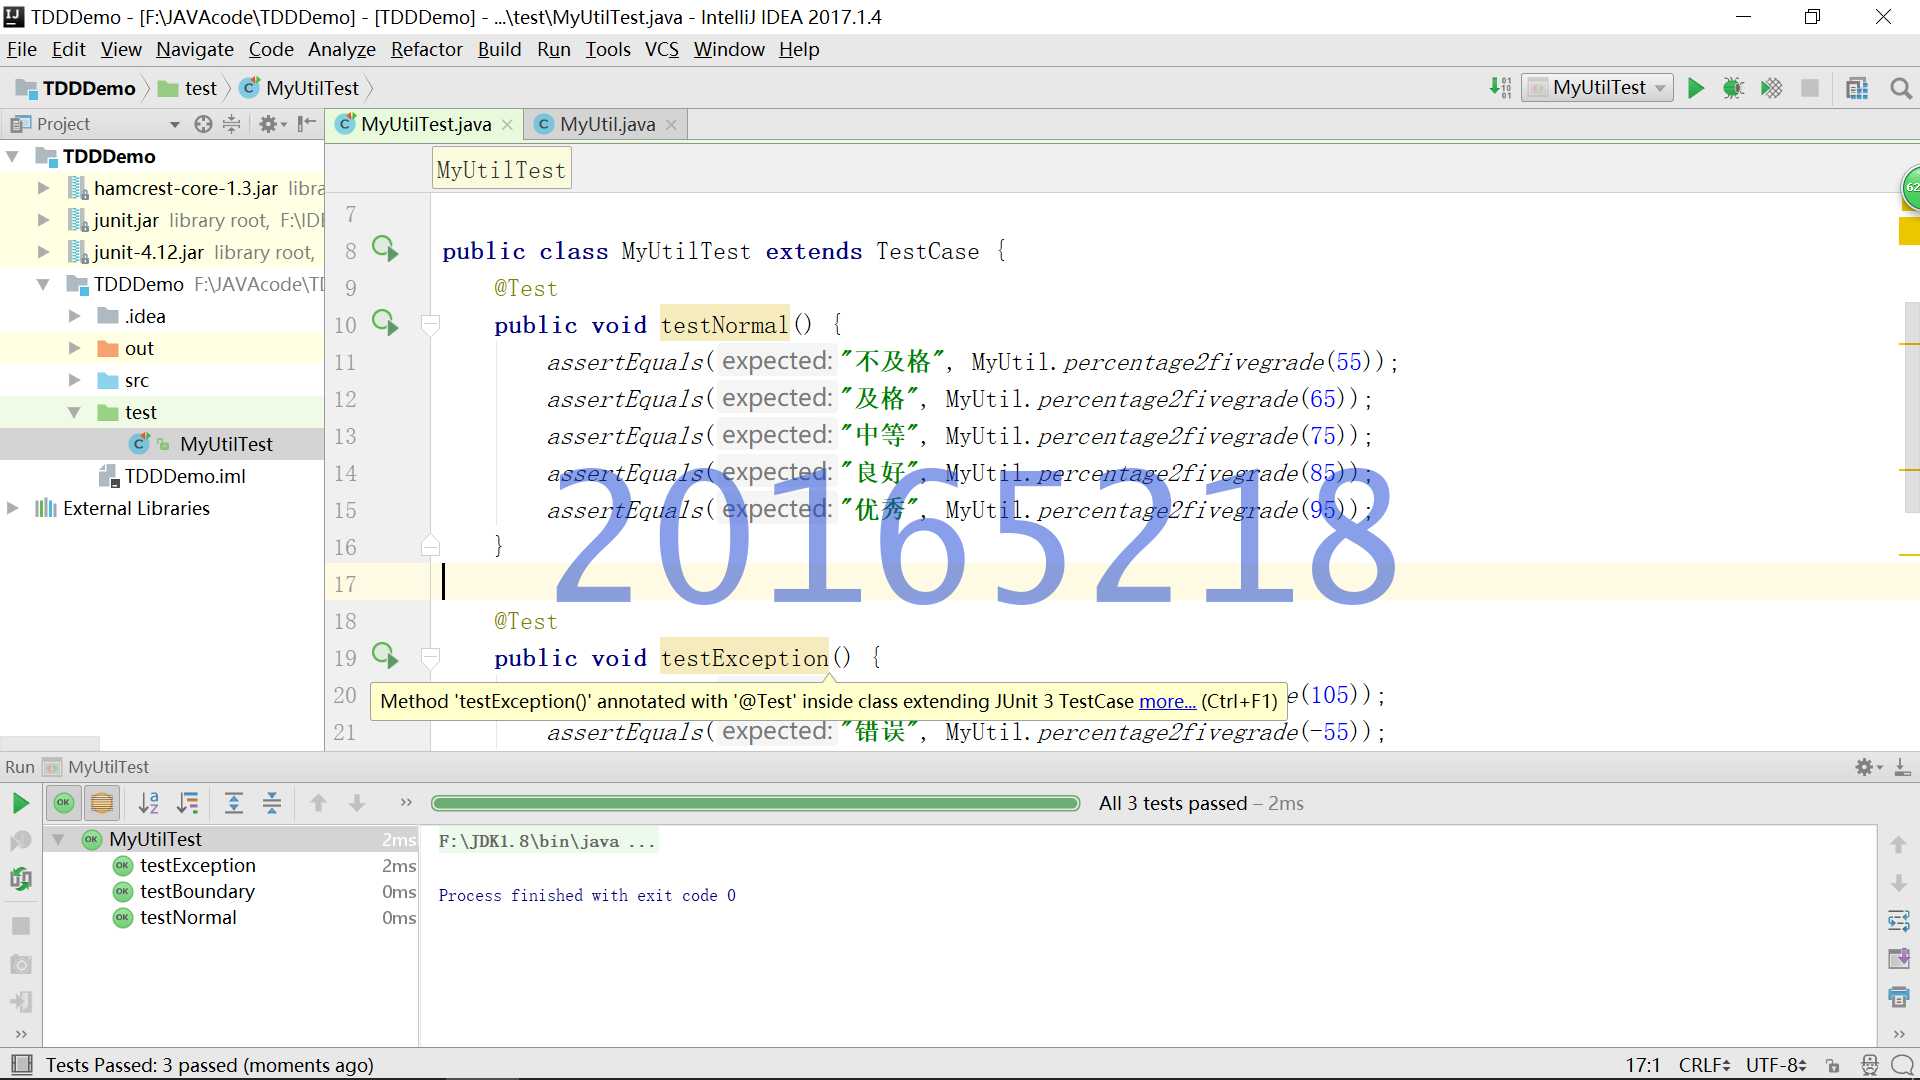The height and width of the screenshot is (1080, 1920).
Task: Open the 'more...' link in tooltip
Action: pos(1167,702)
